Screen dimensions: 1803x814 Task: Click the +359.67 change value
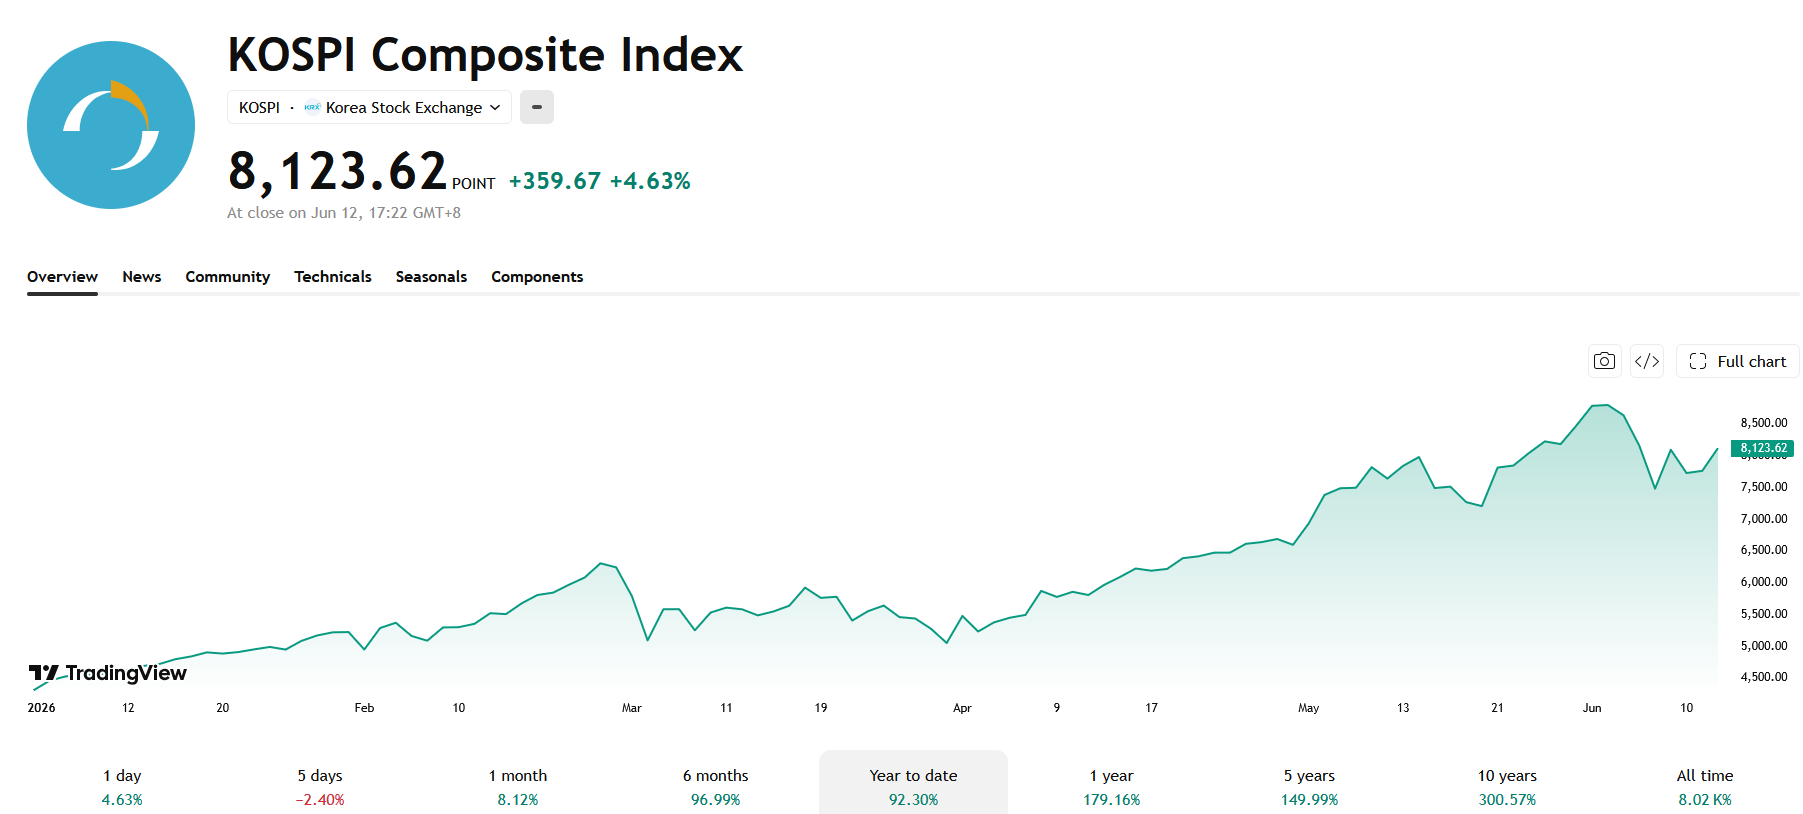555,181
